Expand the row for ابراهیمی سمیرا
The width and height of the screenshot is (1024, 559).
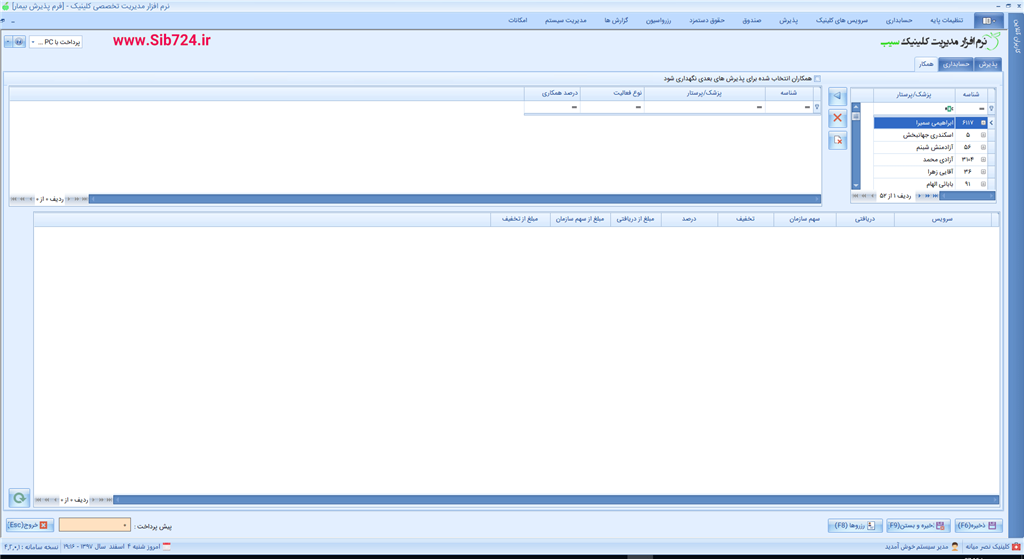[983, 122]
